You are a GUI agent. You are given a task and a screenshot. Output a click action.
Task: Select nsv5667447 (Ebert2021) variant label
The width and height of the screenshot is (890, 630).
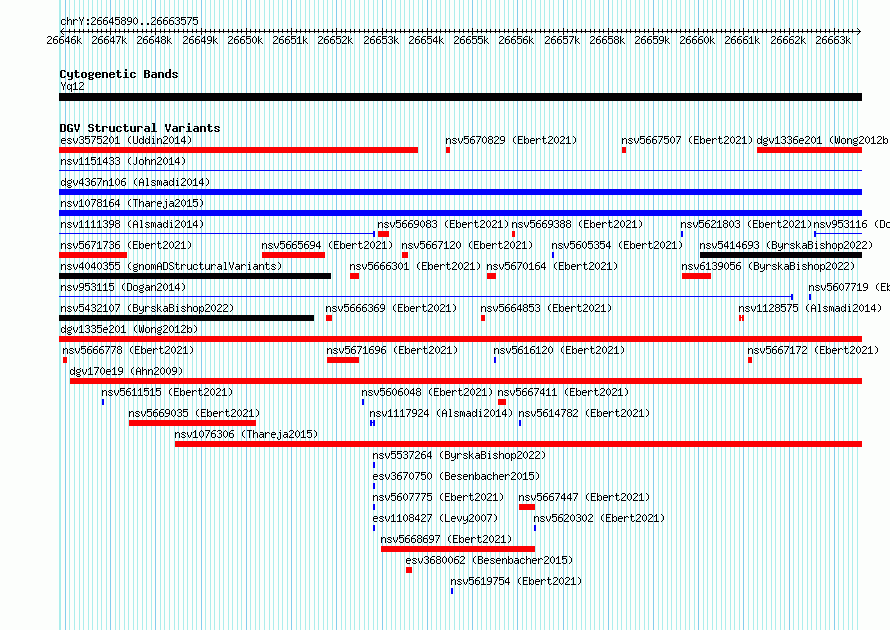click(x=584, y=497)
